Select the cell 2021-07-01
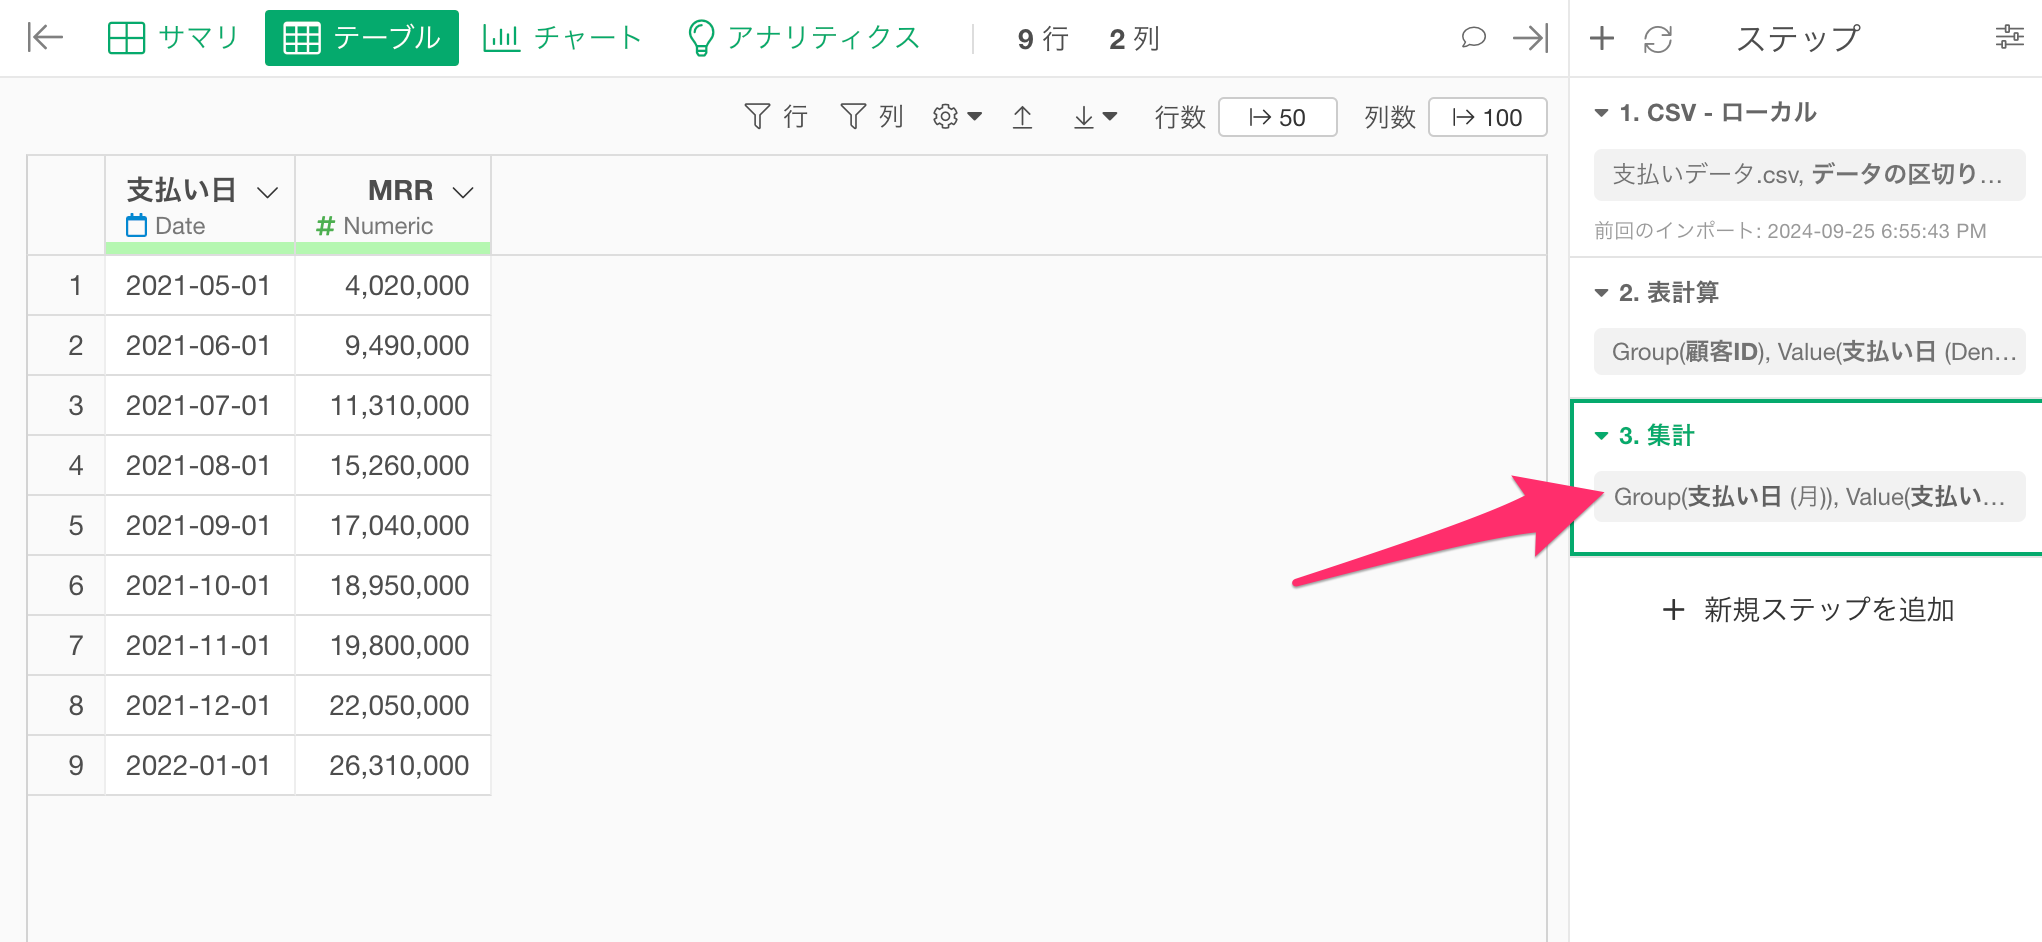This screenshot has width=2042, height=942. point(199,406)
